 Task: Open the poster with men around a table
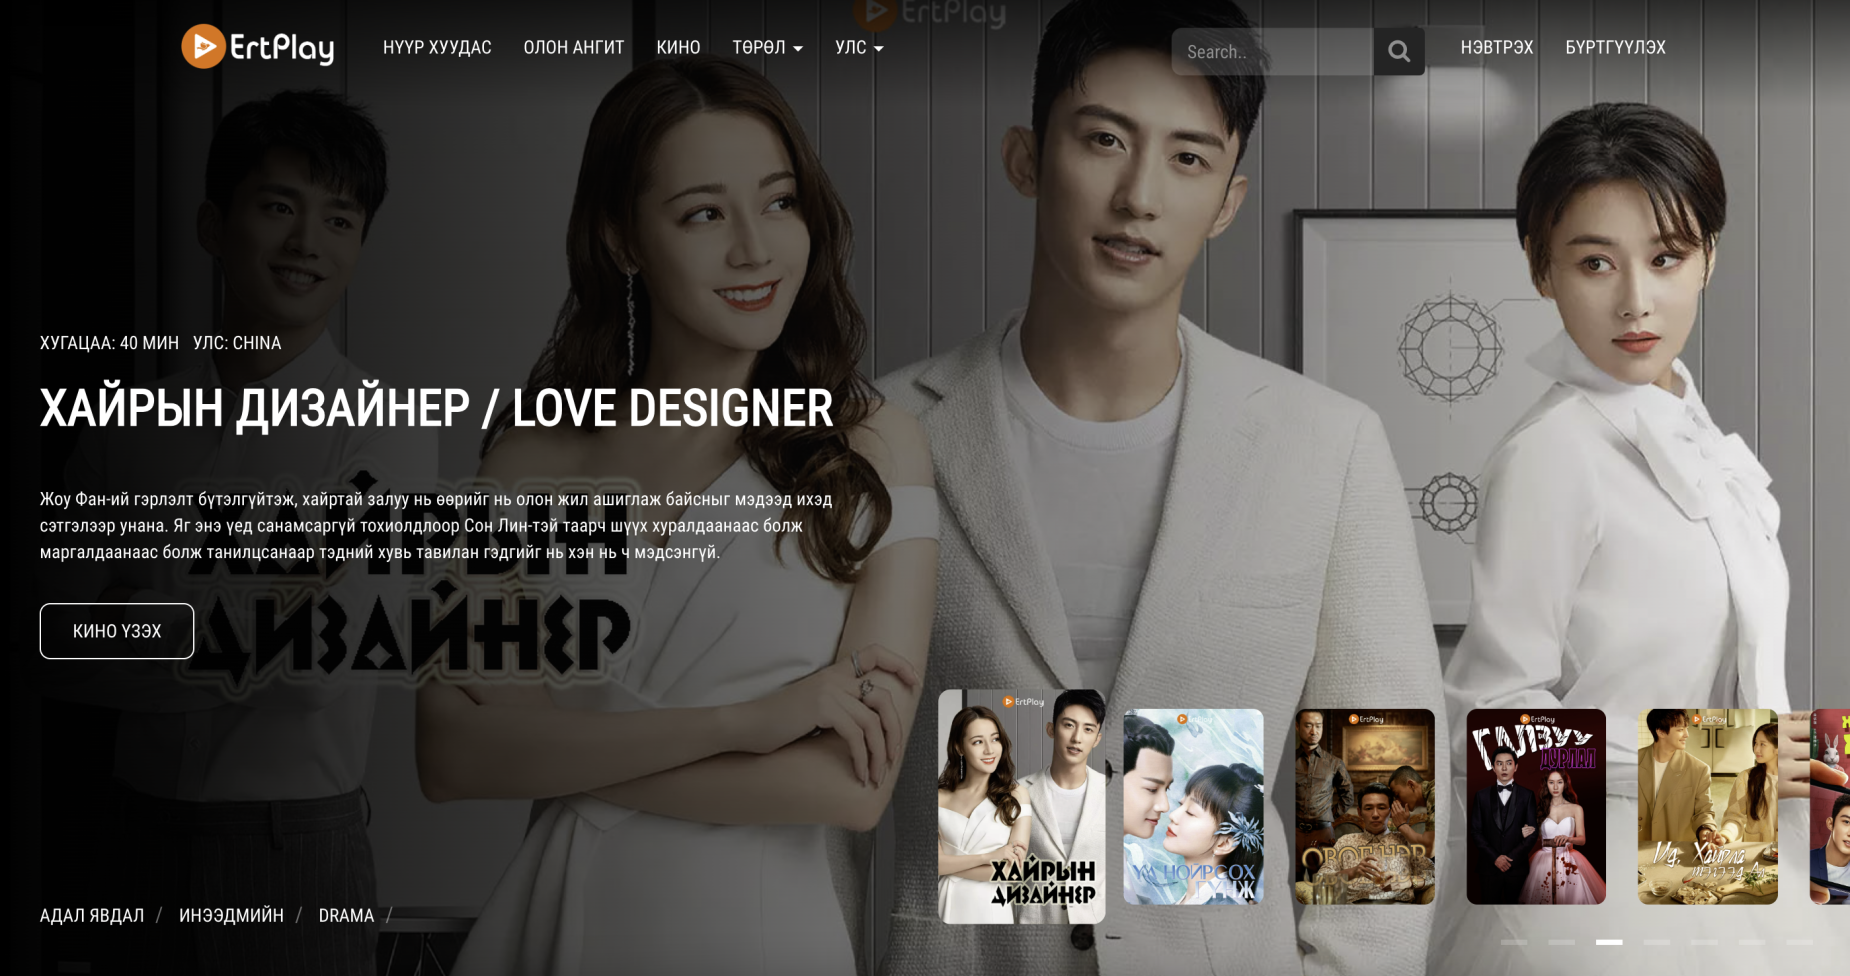[1365, 807]
